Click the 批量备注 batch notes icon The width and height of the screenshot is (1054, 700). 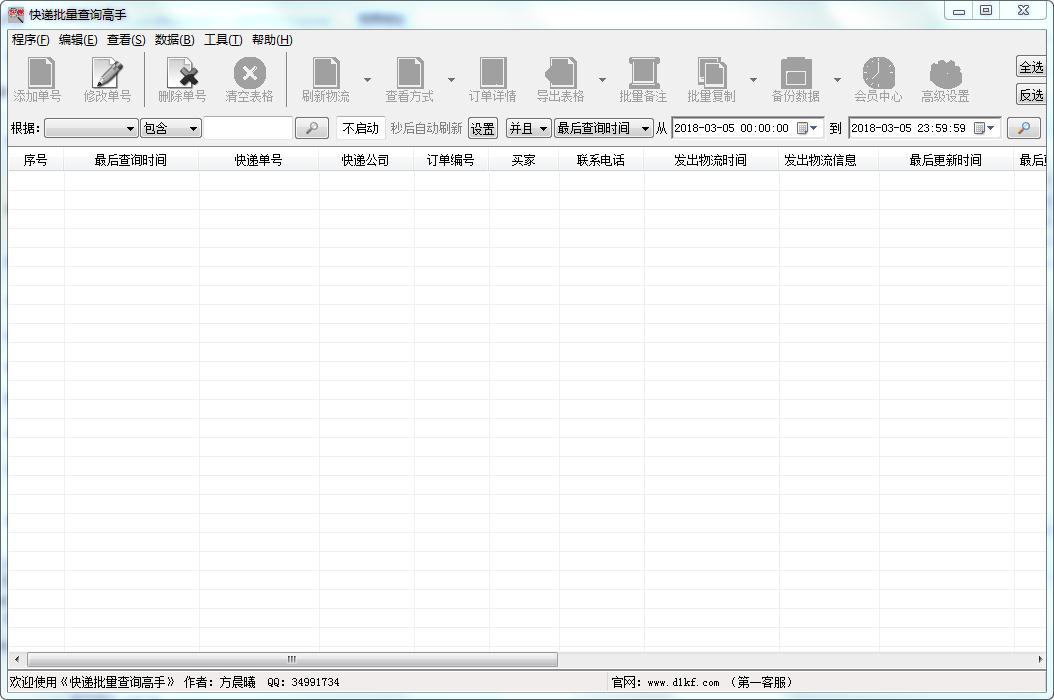643,75
